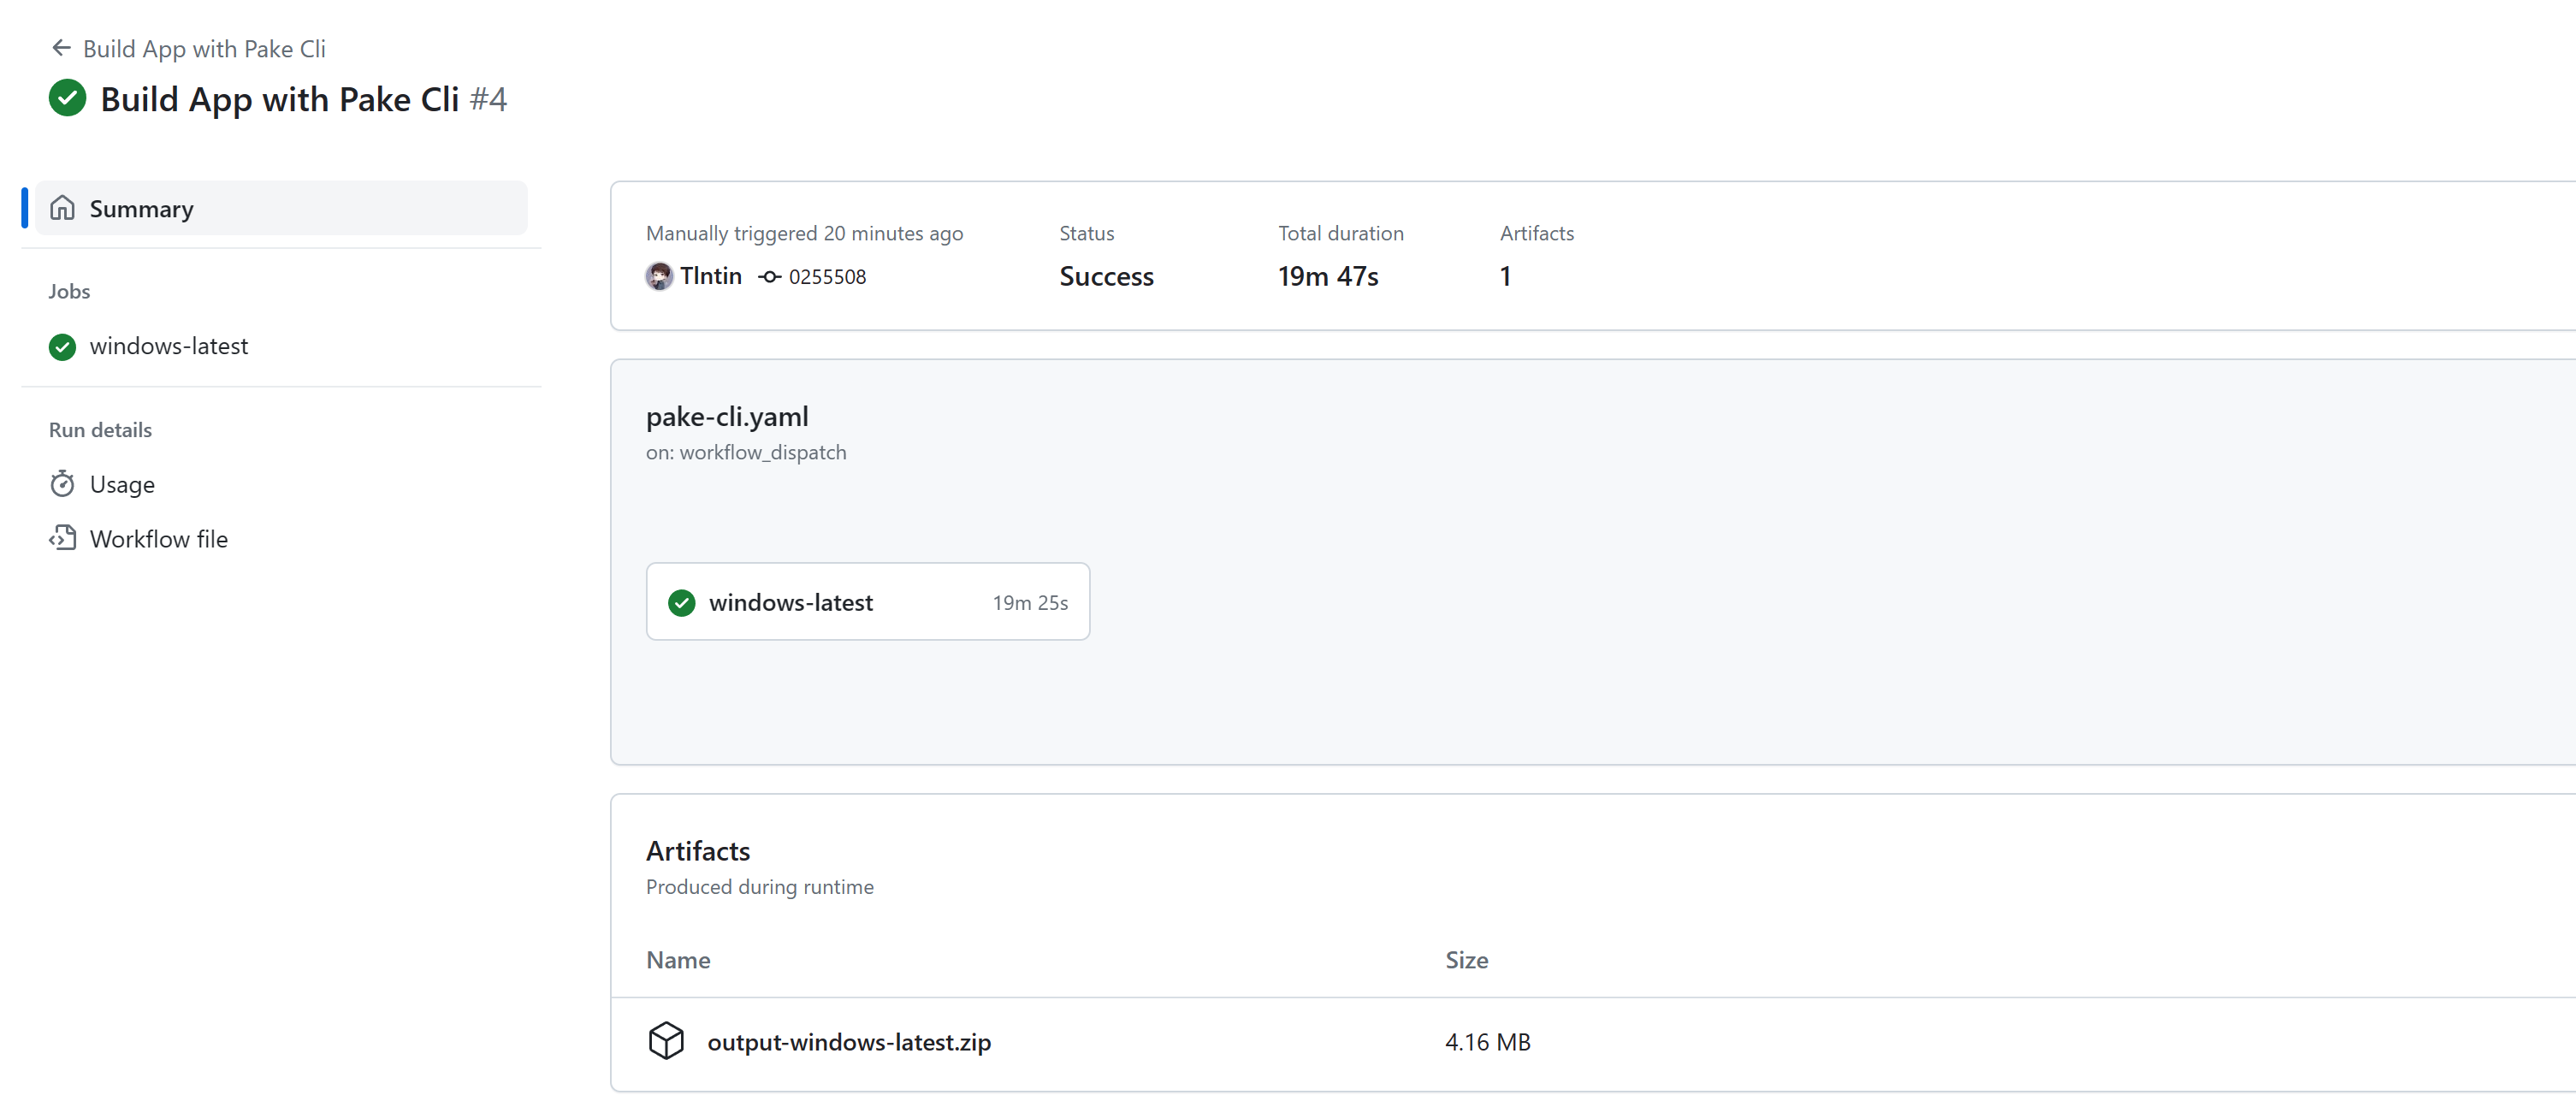
Task: Click the package icon beside output-windows-latest.zip
Action: (x=667, y=1041)
